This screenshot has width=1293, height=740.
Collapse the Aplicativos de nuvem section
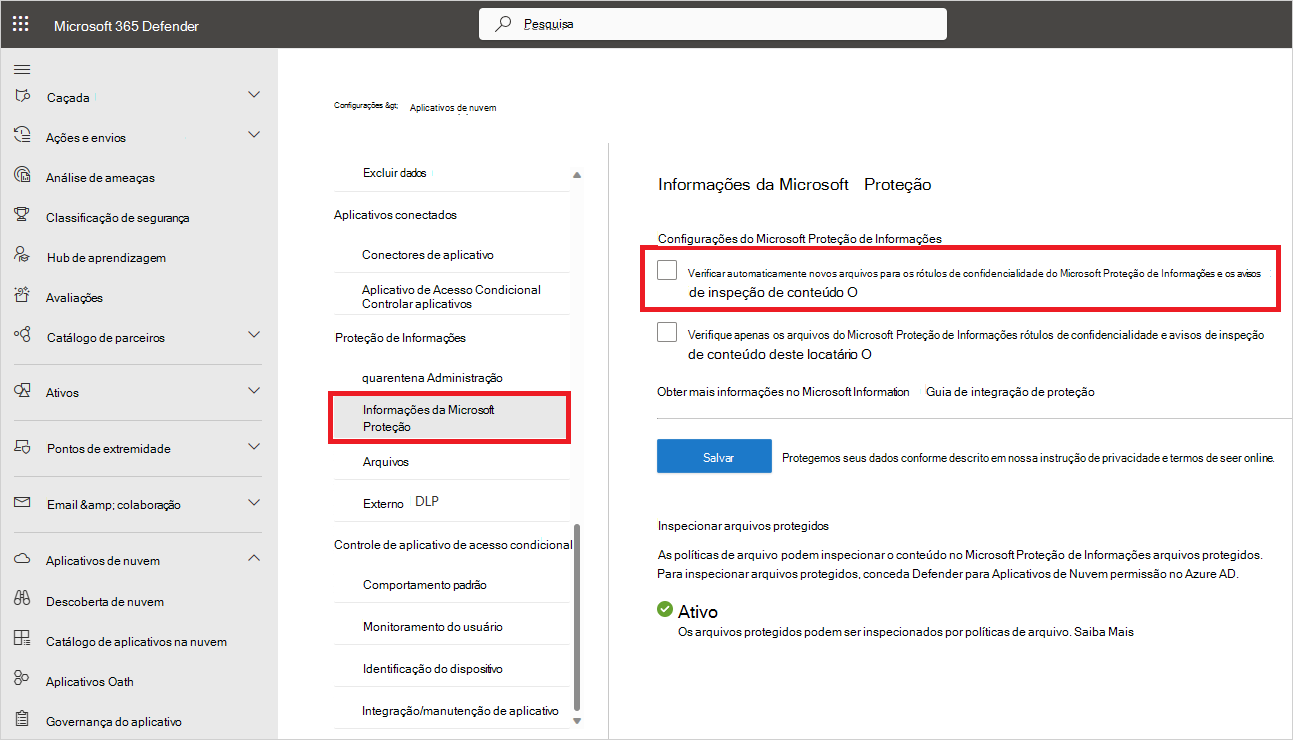tap(253, 558)
